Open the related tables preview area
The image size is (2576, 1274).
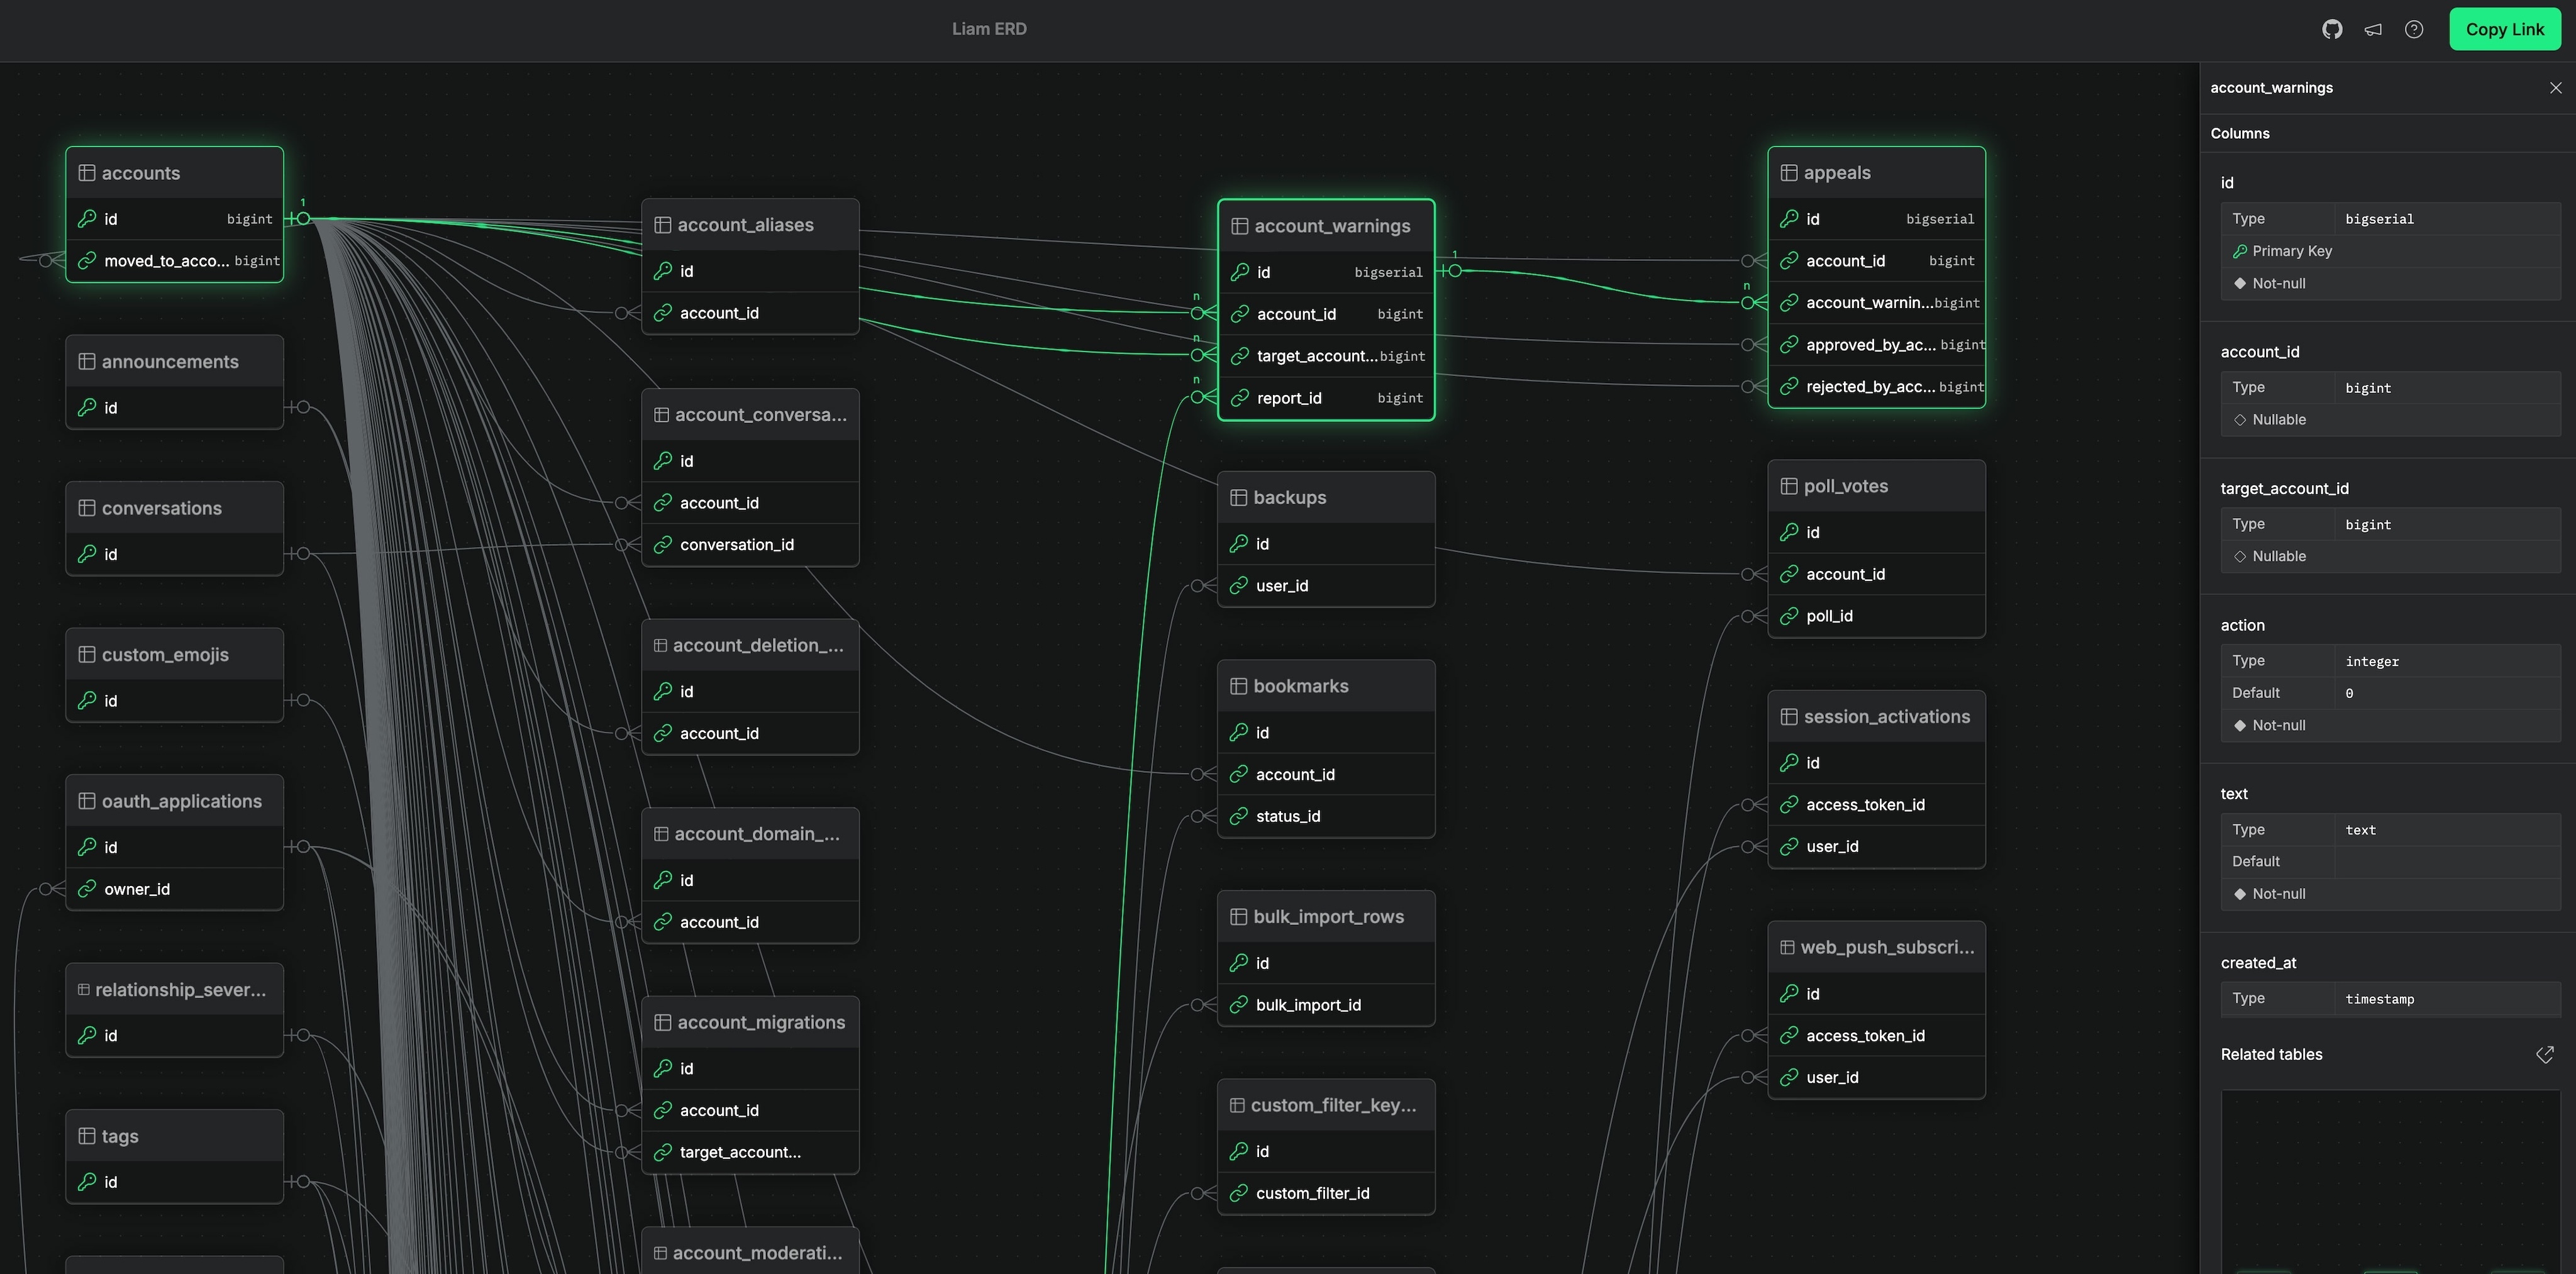2390,1181
